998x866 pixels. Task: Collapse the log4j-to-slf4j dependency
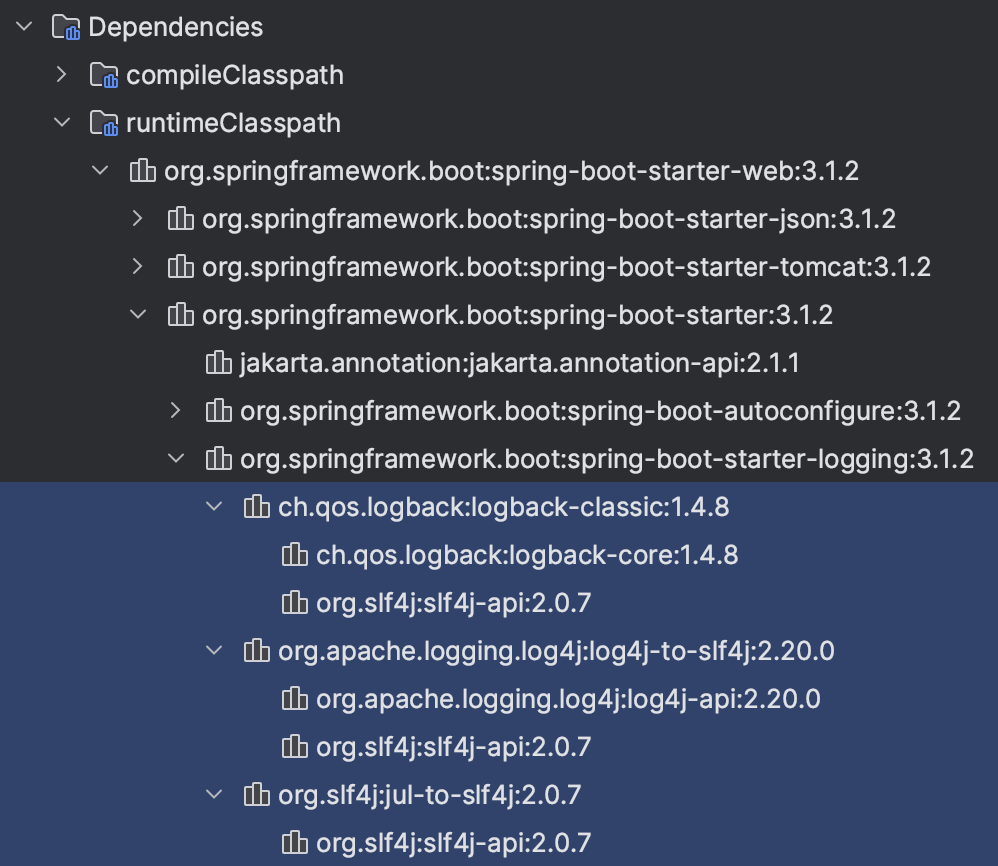tap(214, 651)
